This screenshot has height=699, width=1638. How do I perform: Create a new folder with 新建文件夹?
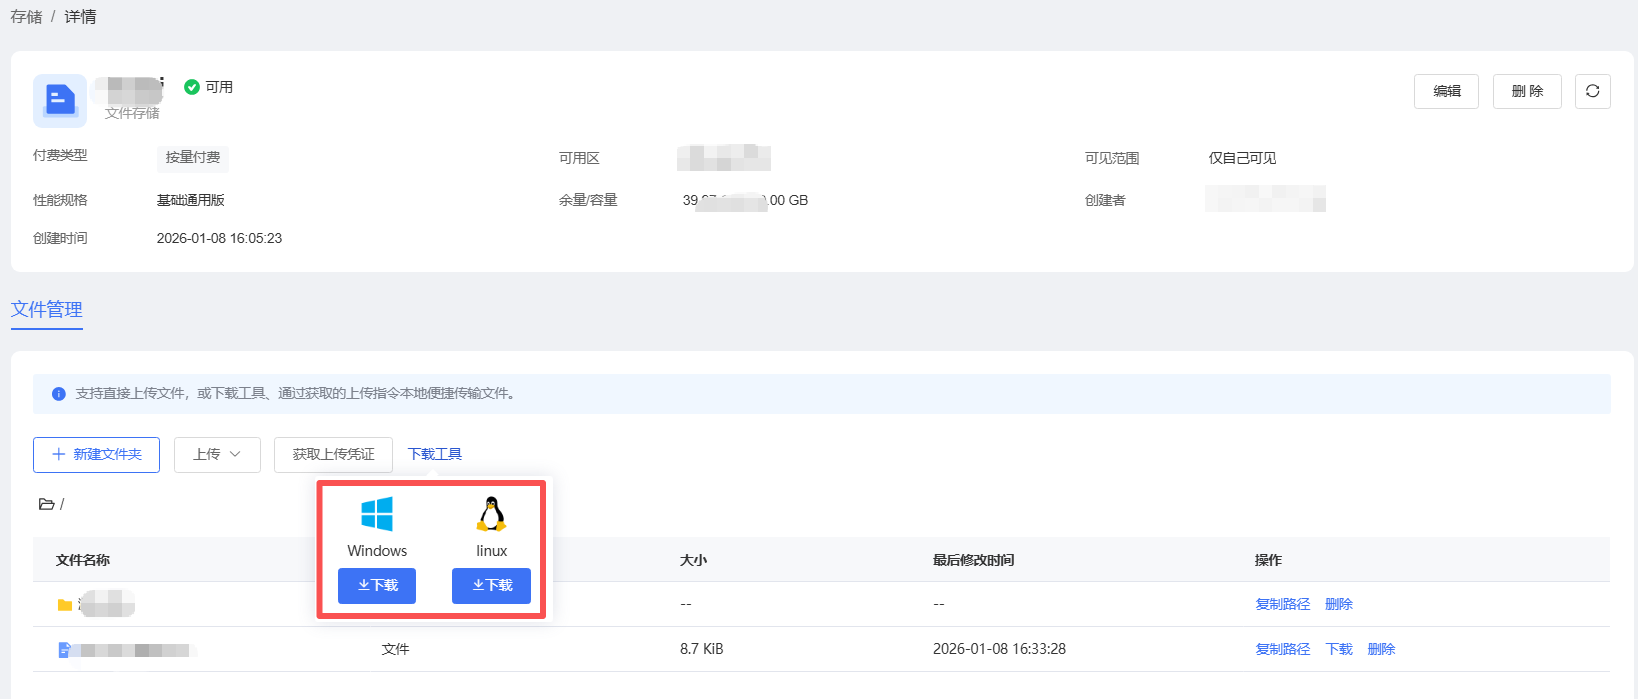pyautogui.click(x=96, y=455)
